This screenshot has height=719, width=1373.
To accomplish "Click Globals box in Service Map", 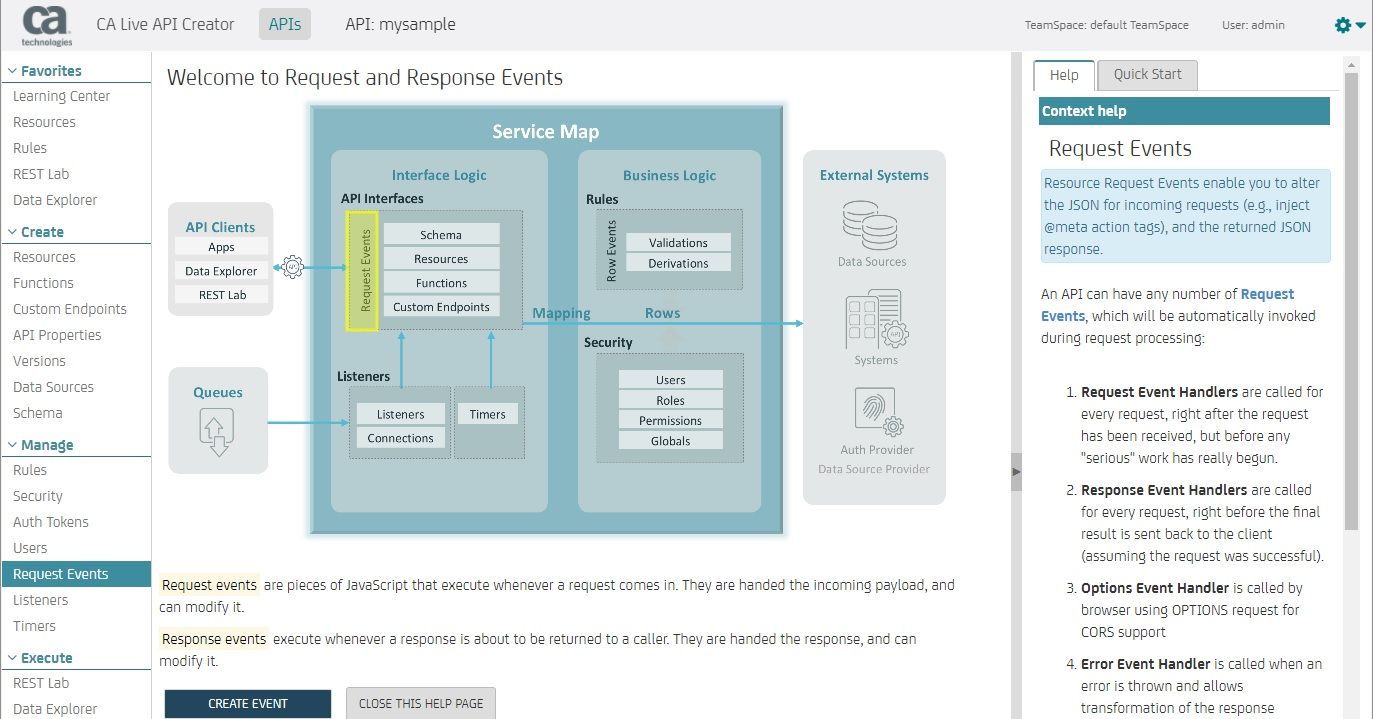I will coord(670,441).
